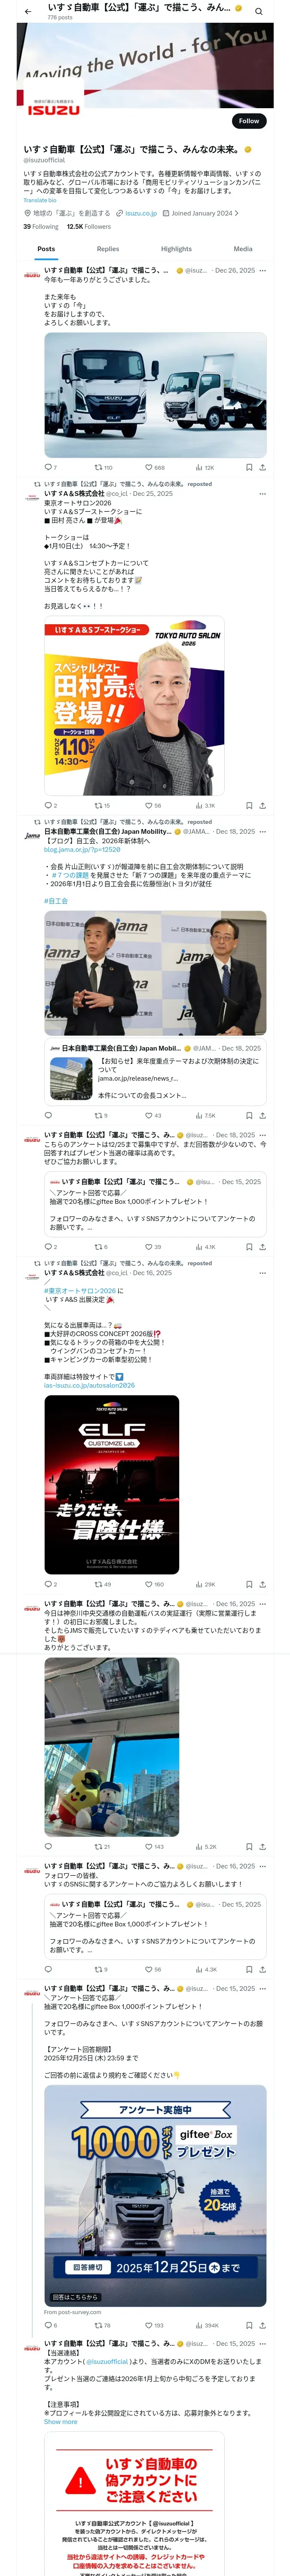Open the isuzu.co.jp profile link

[141, 213]
